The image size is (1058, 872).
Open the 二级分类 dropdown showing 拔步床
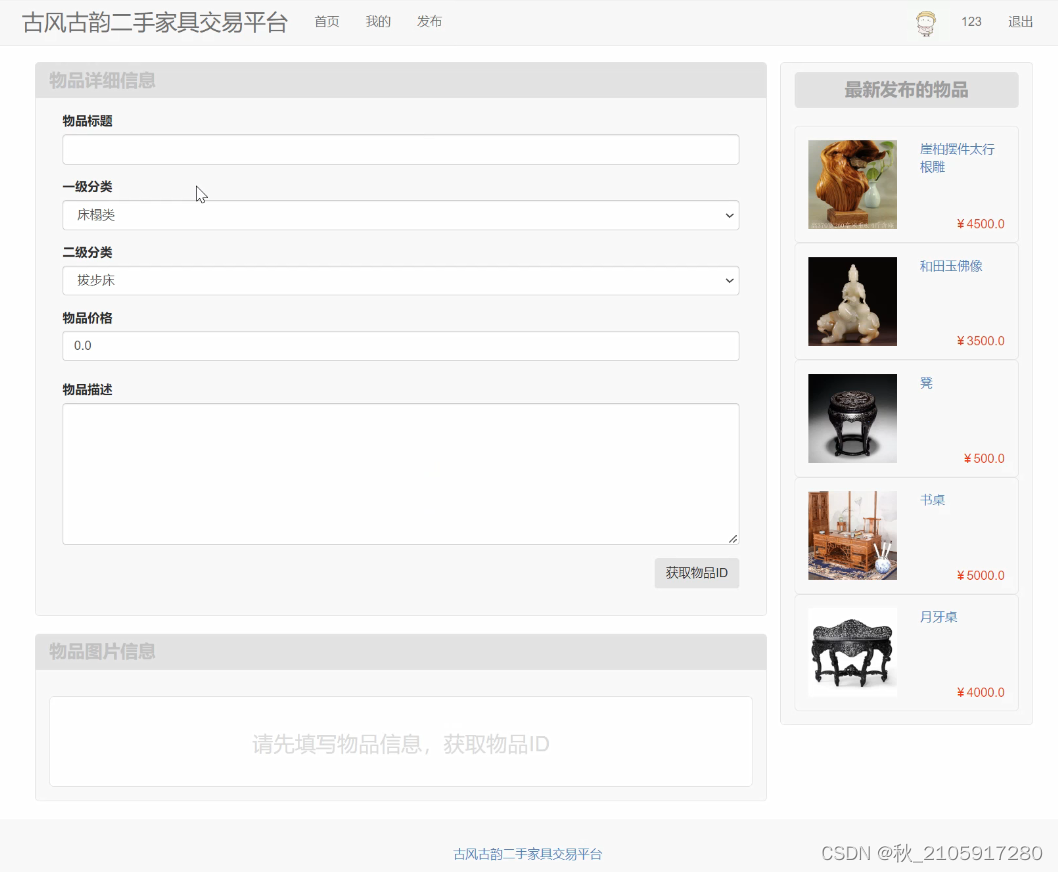(x=401, y=281)
